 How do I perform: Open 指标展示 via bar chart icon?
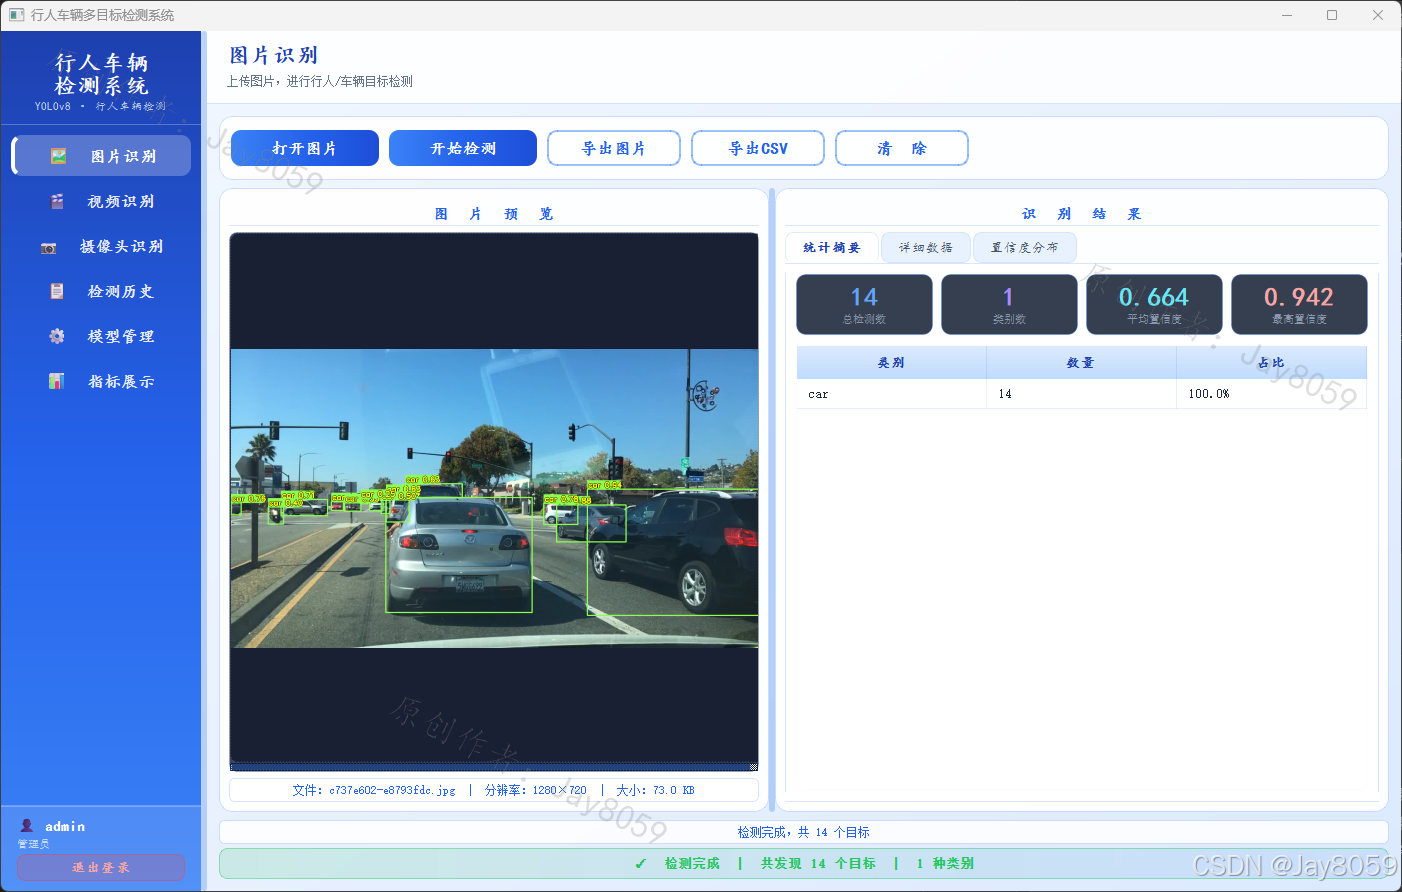pyautogui.click(x=56, y=381)
